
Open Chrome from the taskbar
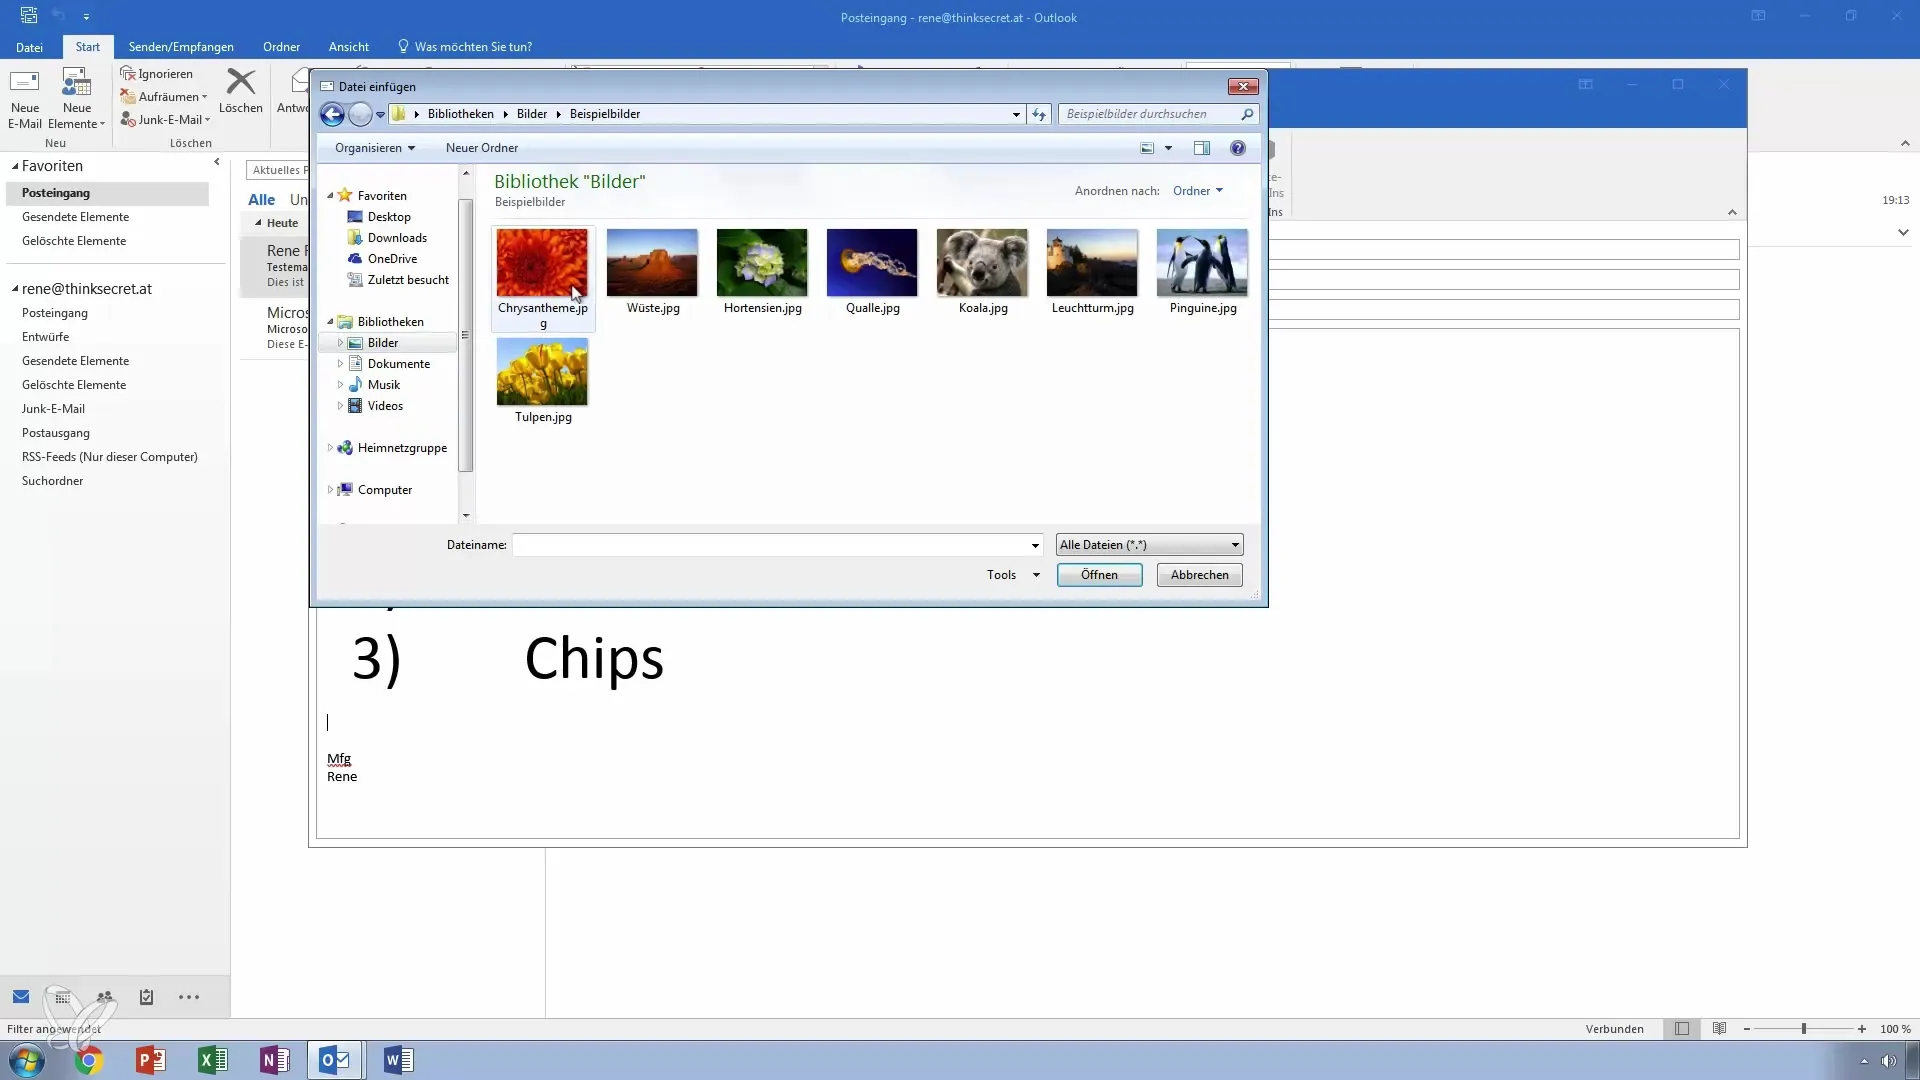coord(89,1060)
